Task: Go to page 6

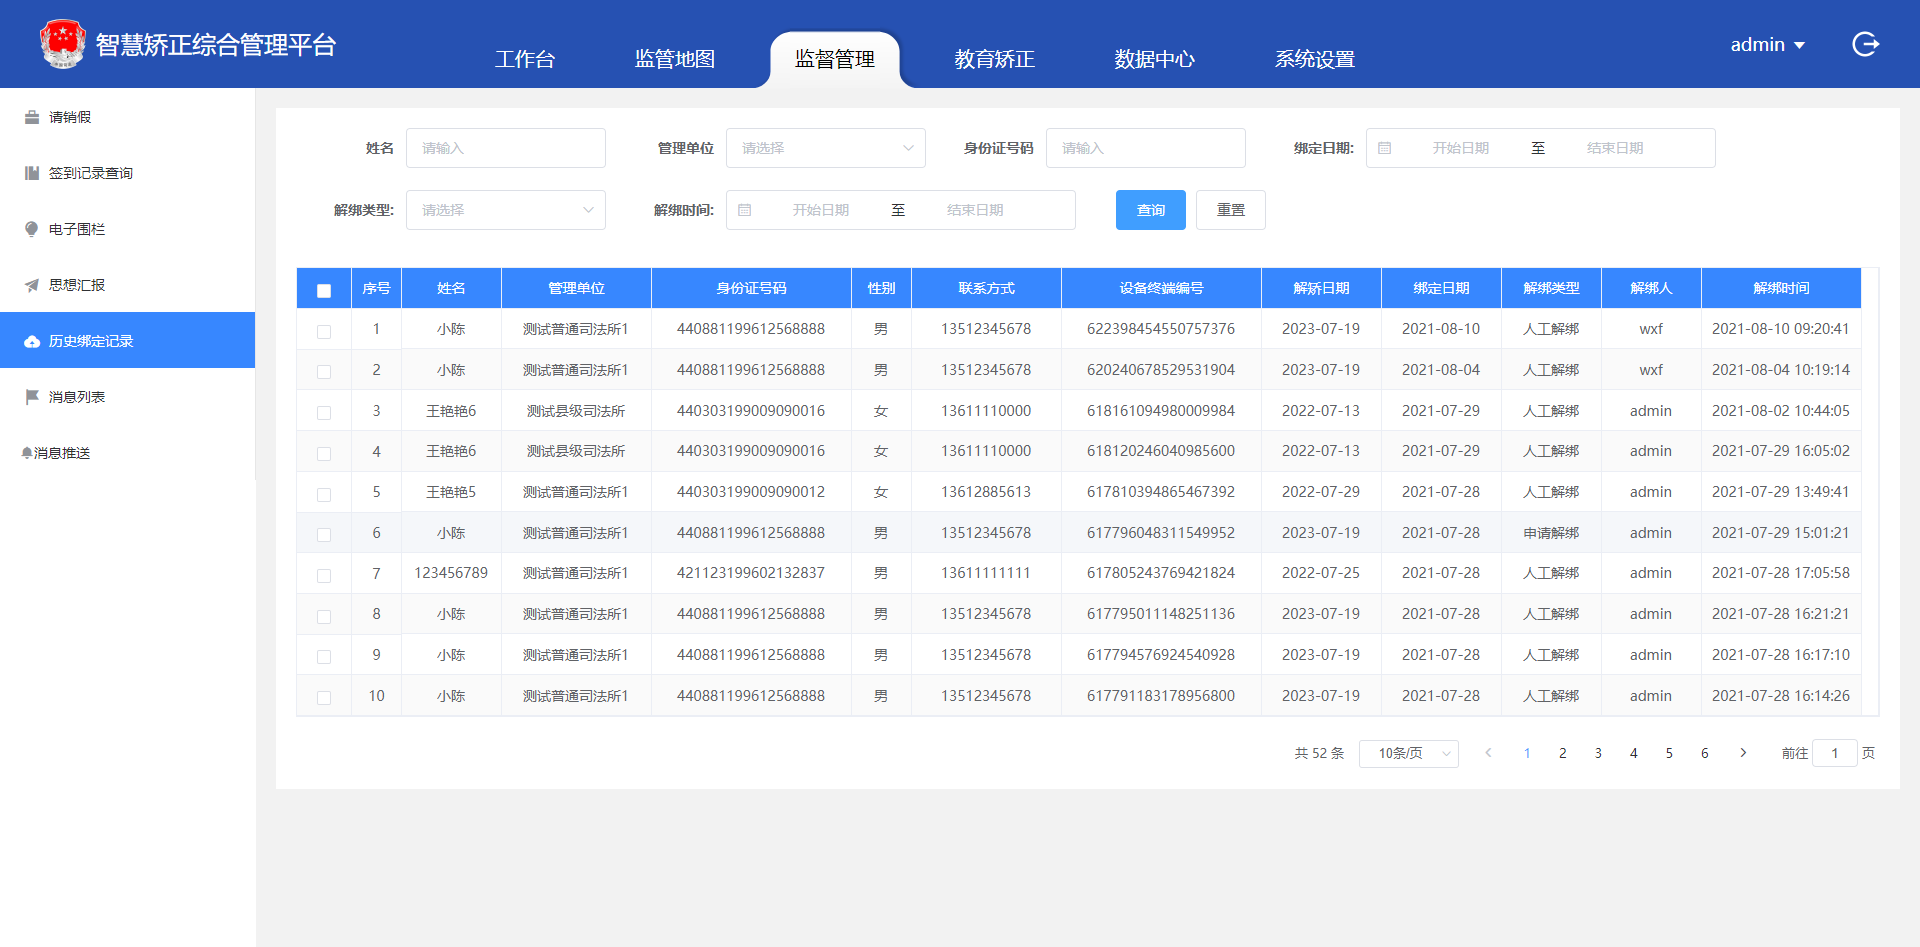Action: pyautogui.click(x=1705, y=753)
